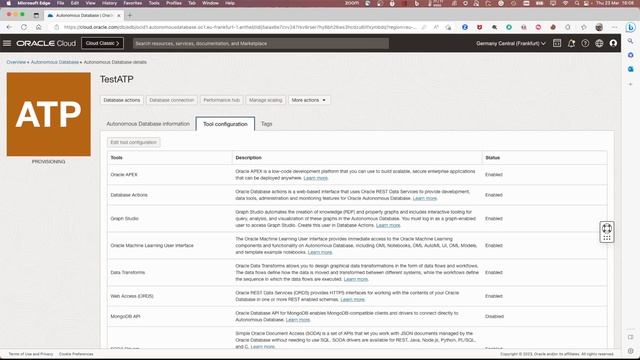The image size is (640, 360).
Task: Open Edge settings and more ellipsis
Action: click(x=615, y=27)
